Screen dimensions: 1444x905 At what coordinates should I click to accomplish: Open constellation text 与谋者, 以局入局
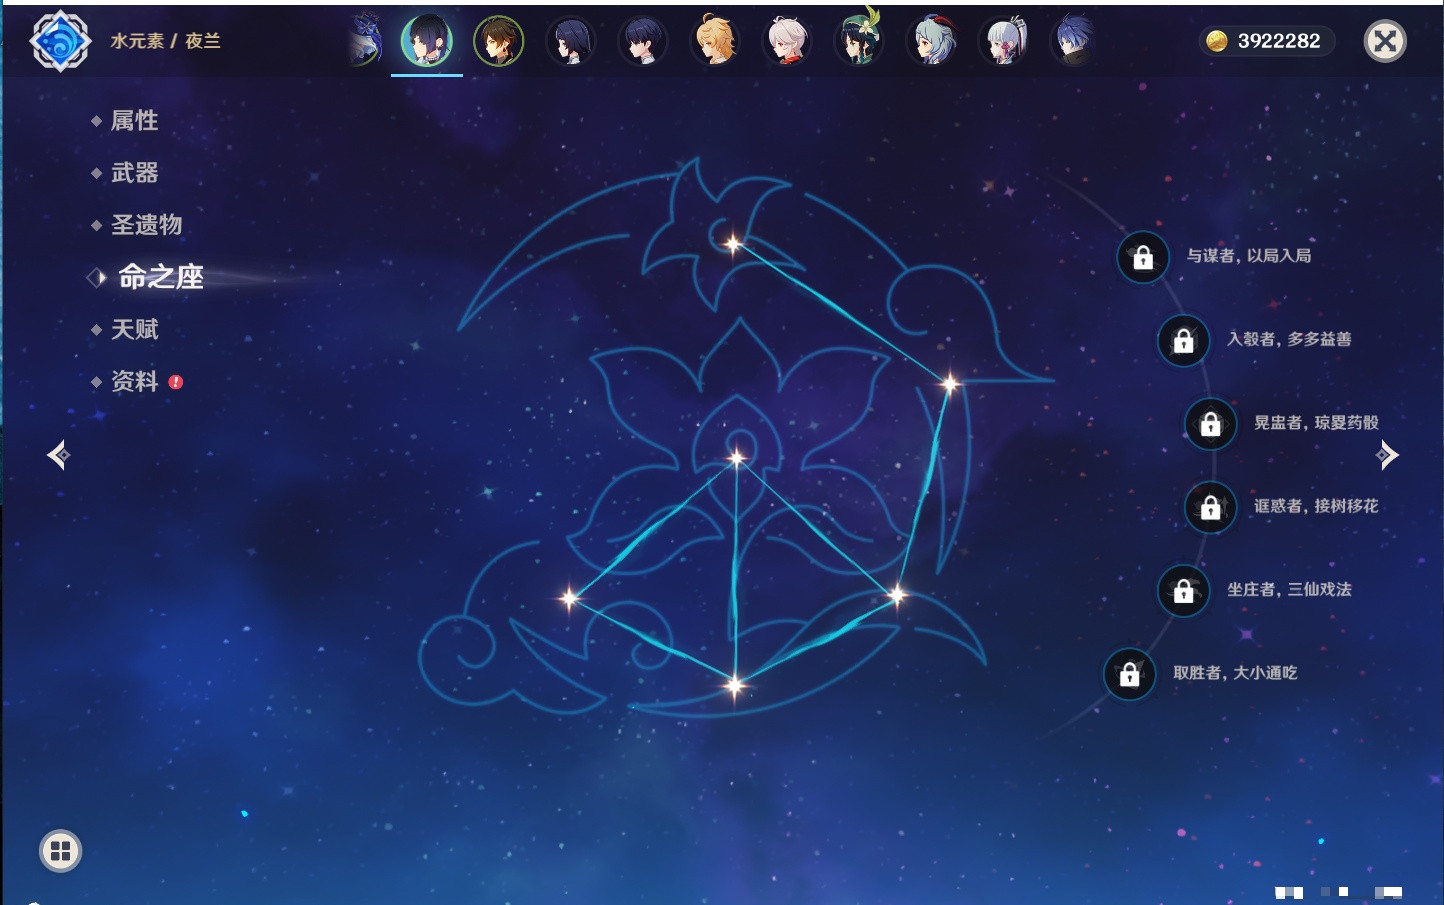tap(1249, 256)
